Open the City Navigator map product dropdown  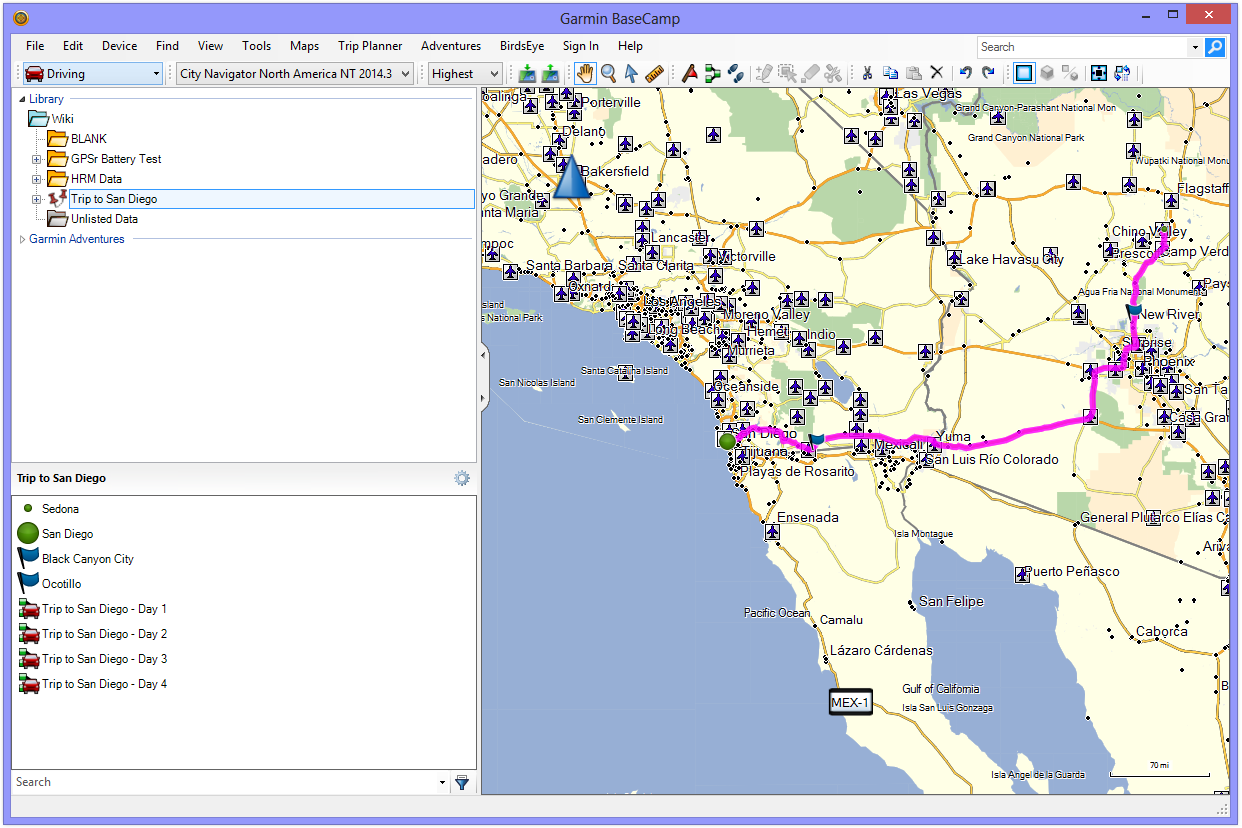[295, 73]
